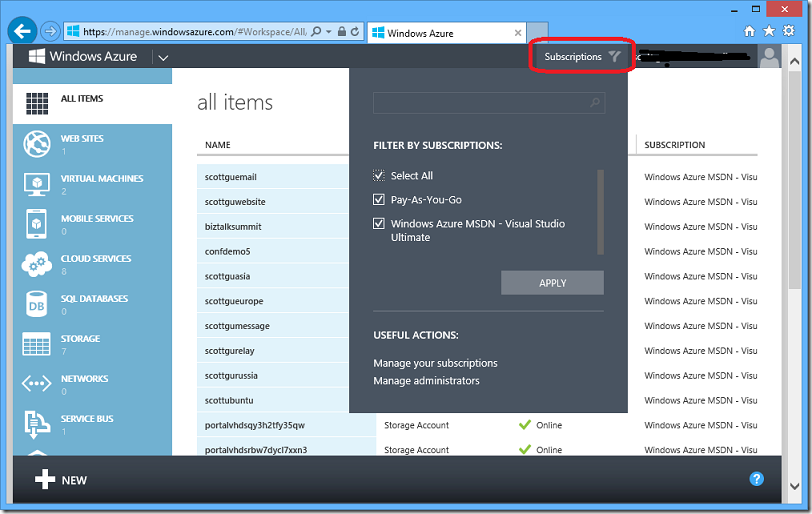This screenshot has width=812, height=514.
Task: Select ALL ITEMS in sidebar
Action: (x=82, y=98)
